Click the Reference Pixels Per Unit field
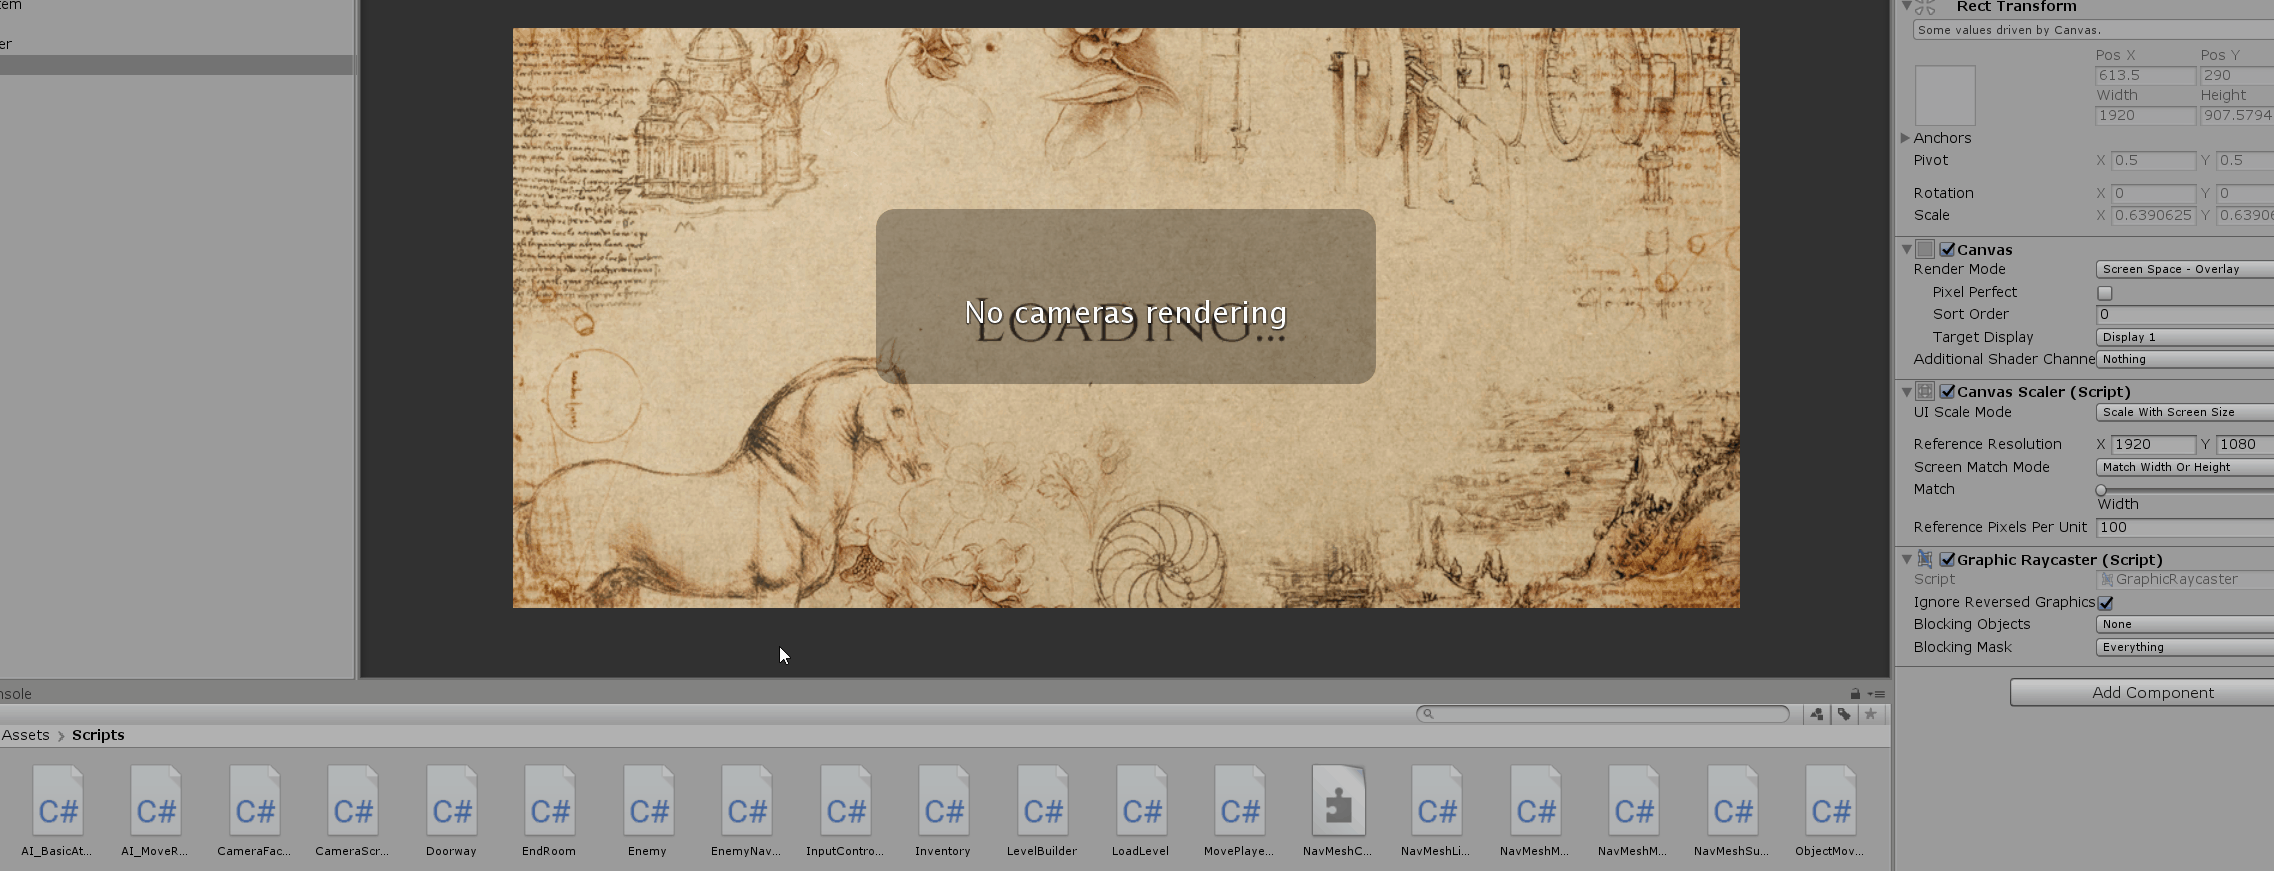 tap(2185, 527)
